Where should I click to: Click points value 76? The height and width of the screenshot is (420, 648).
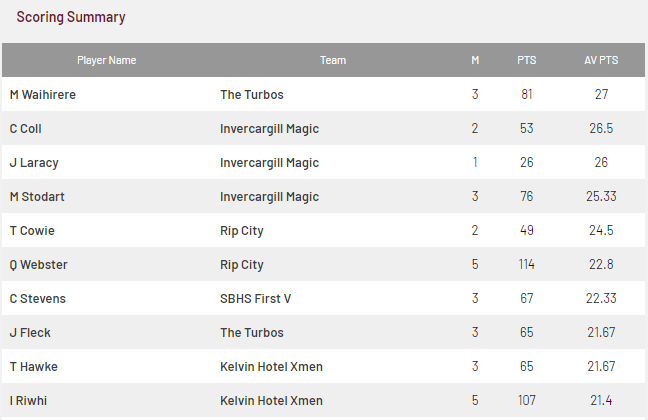click(x=526, y=196)
